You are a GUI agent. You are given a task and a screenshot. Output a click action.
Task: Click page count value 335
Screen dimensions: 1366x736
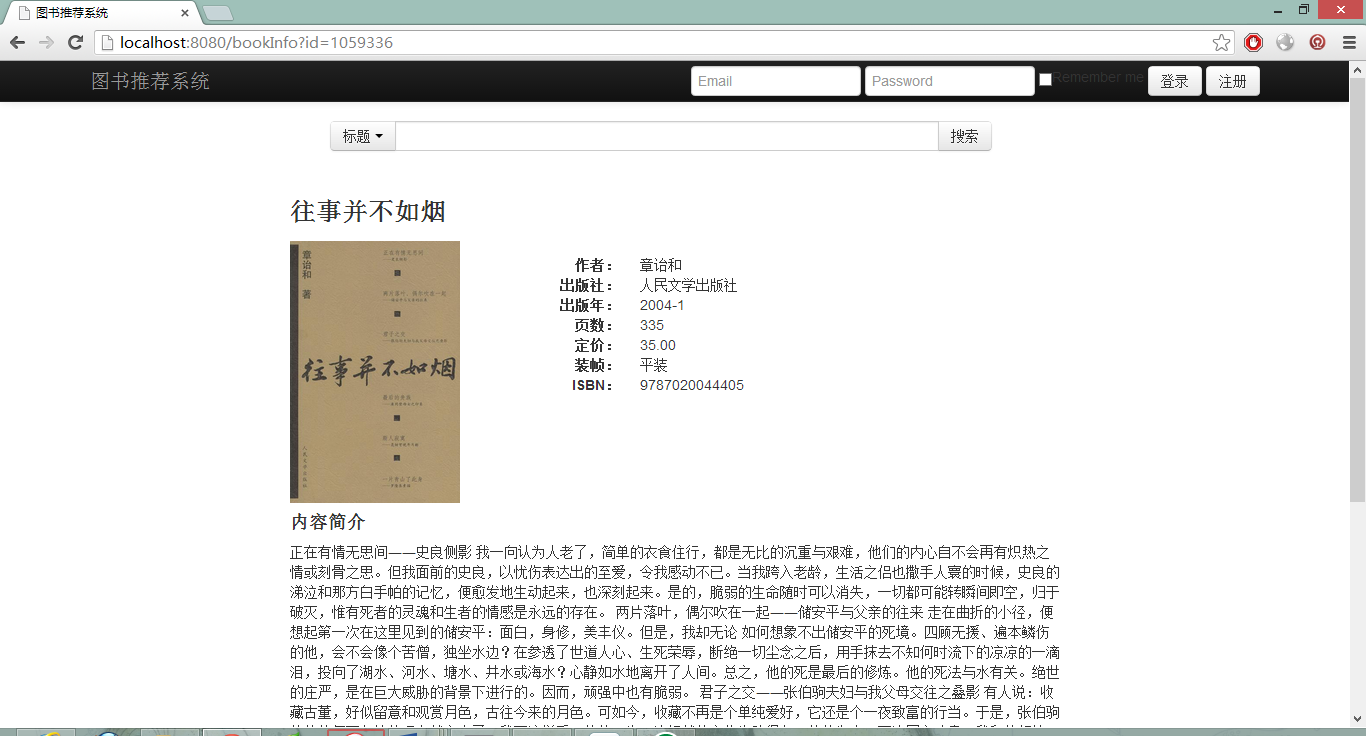(x=652, y=325)
